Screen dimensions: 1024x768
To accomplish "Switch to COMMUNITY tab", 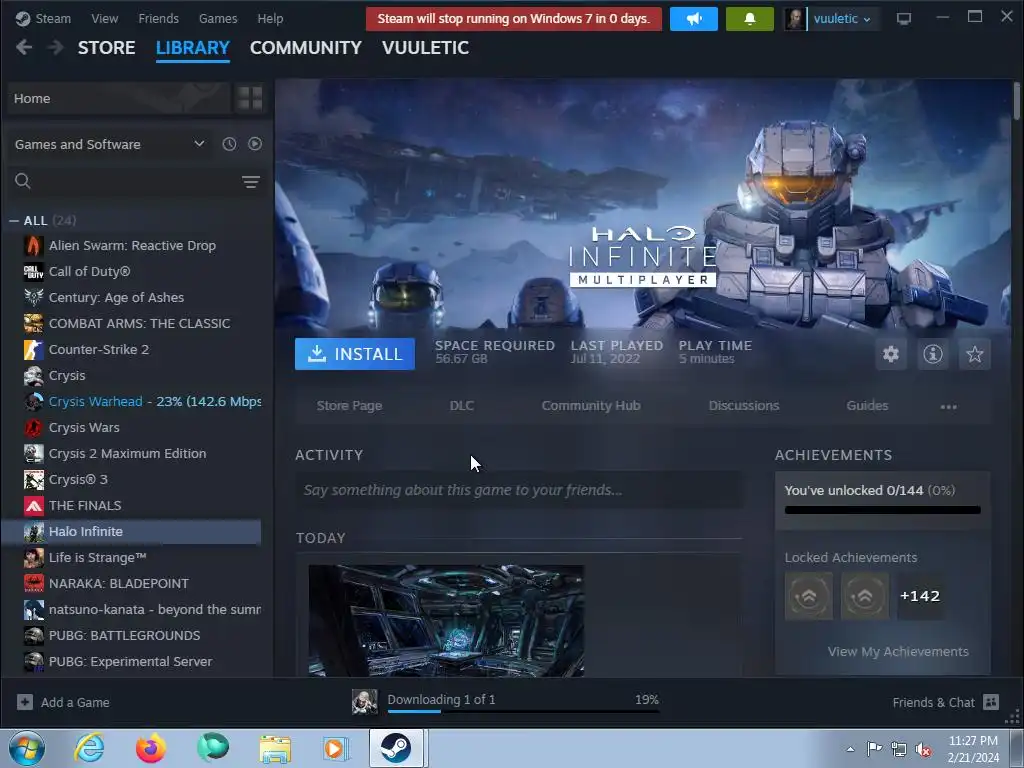I will [x=306, y=48].
